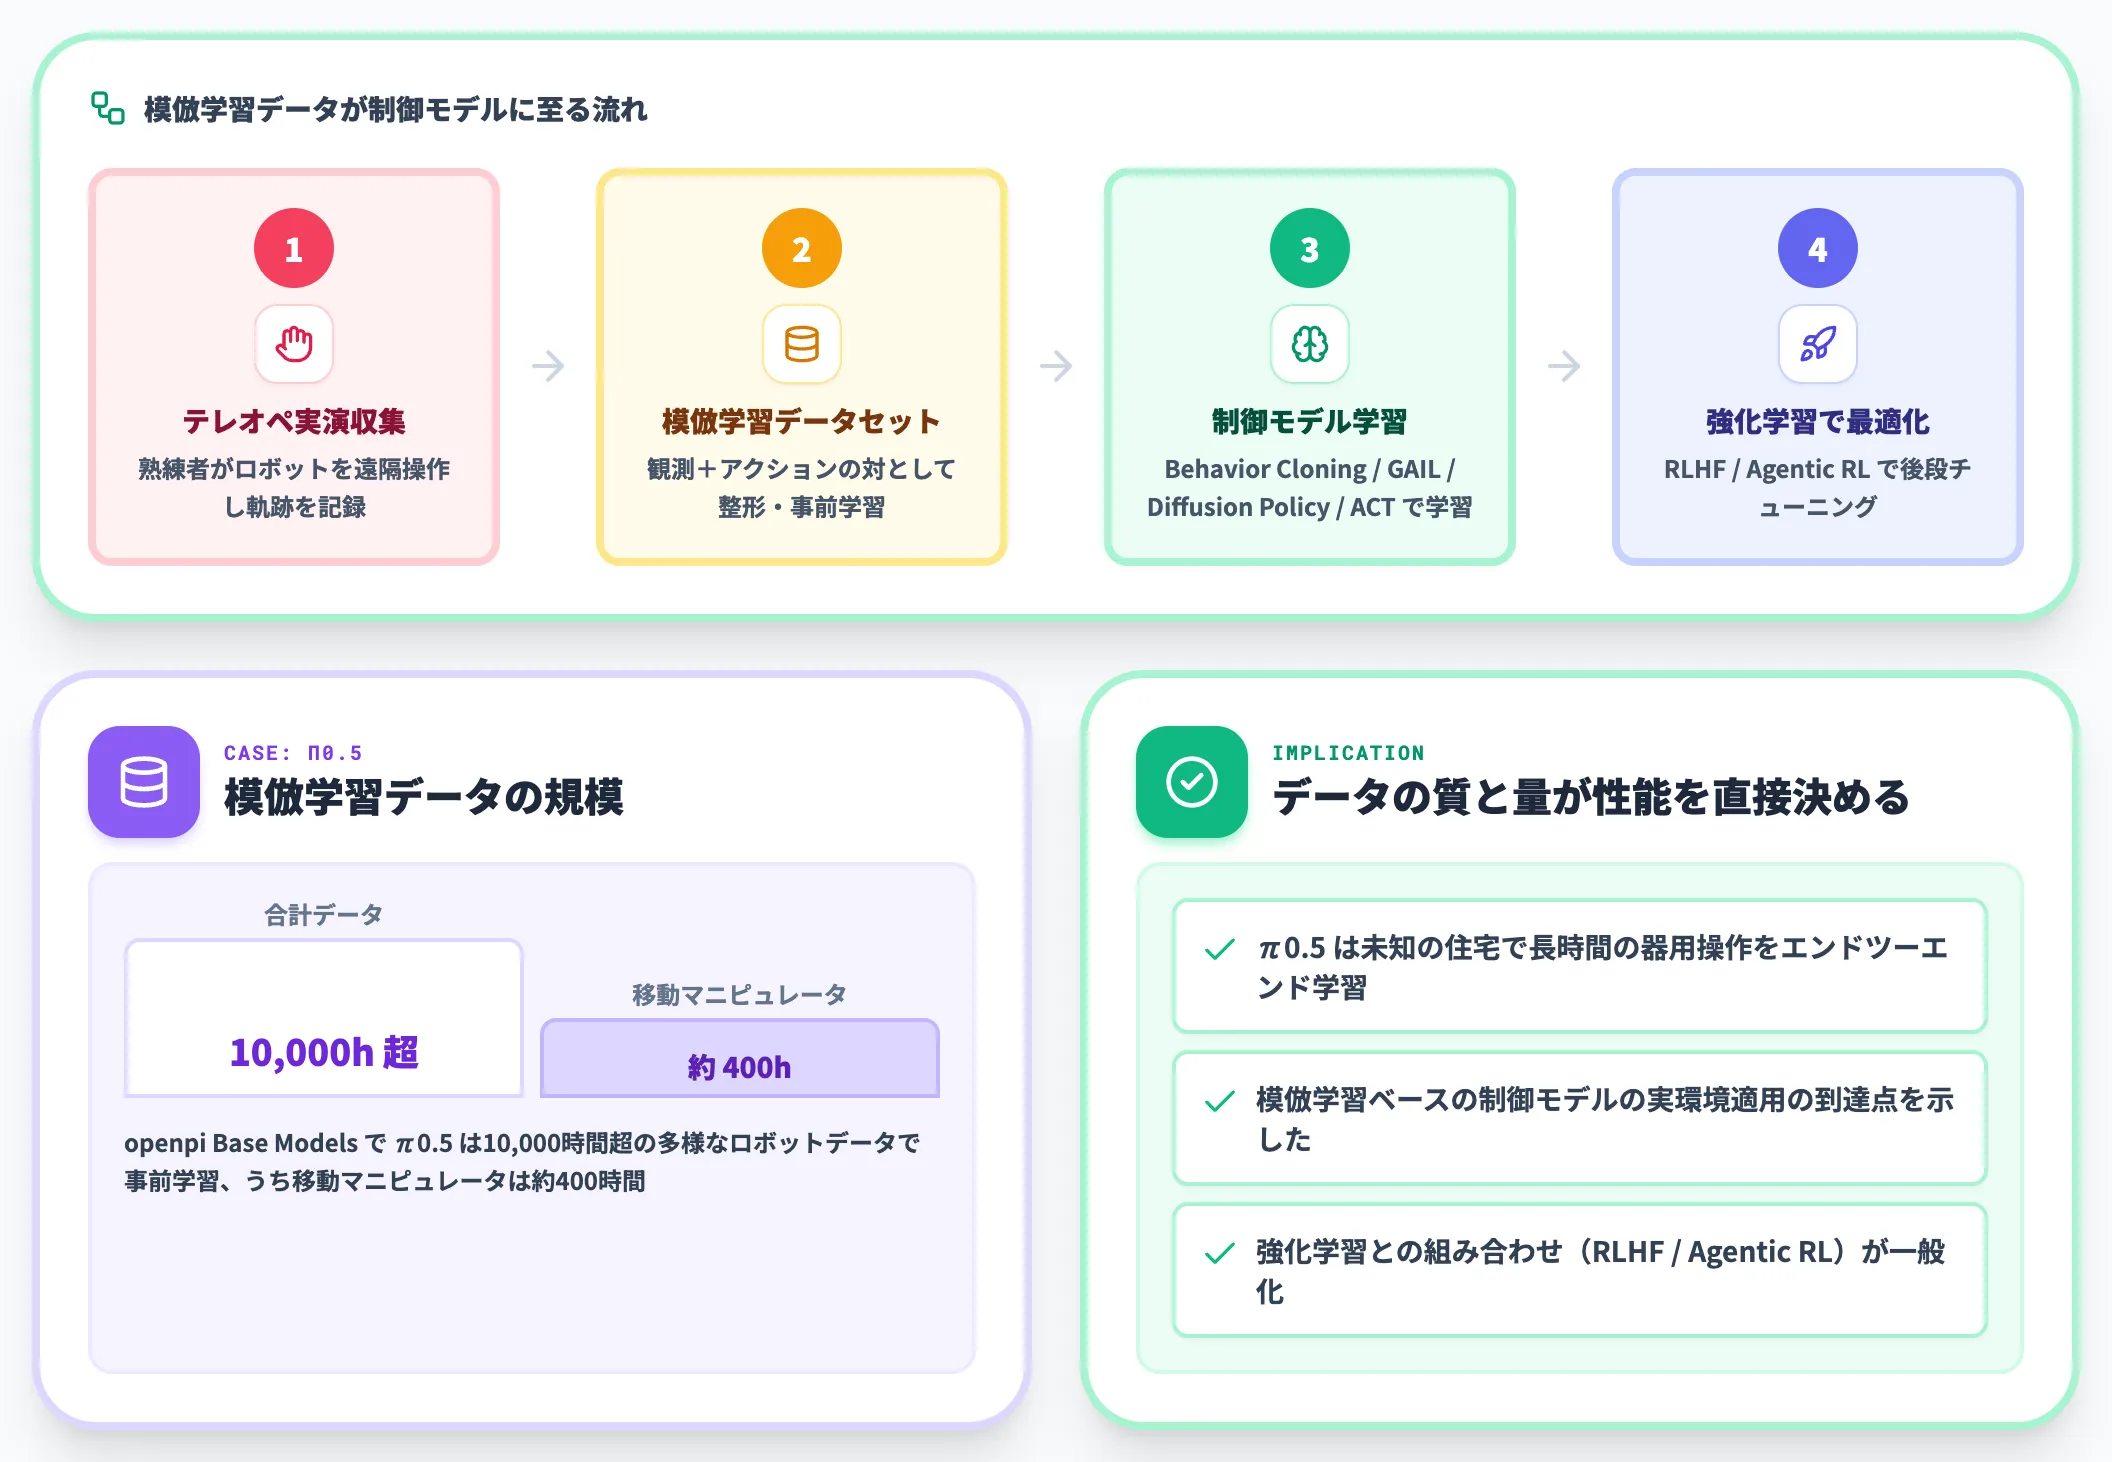This screenshot has height=1462, width=2112.
Task: Click the red number 1 circle badge
Action: point(294,248)
